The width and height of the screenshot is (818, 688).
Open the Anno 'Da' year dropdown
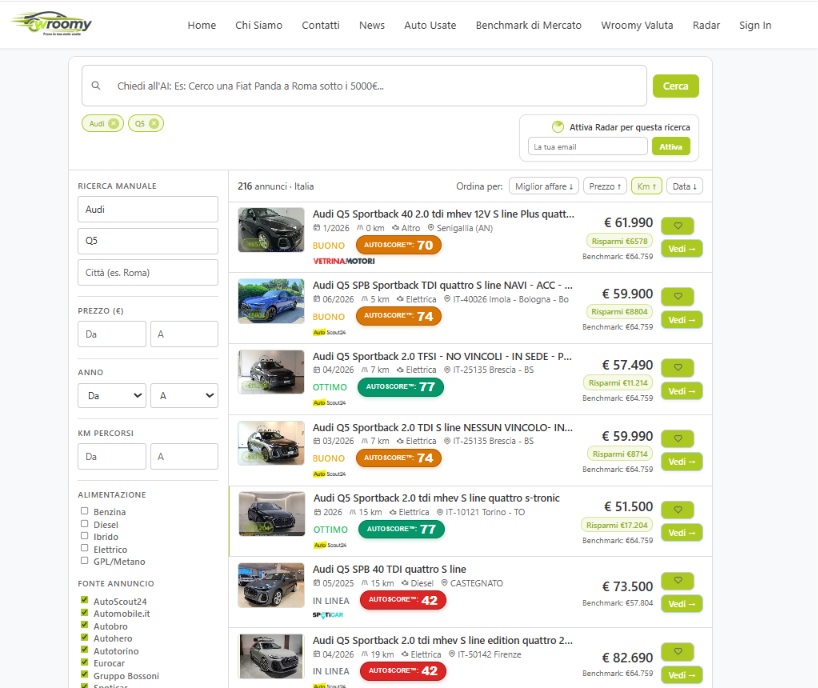112,395
